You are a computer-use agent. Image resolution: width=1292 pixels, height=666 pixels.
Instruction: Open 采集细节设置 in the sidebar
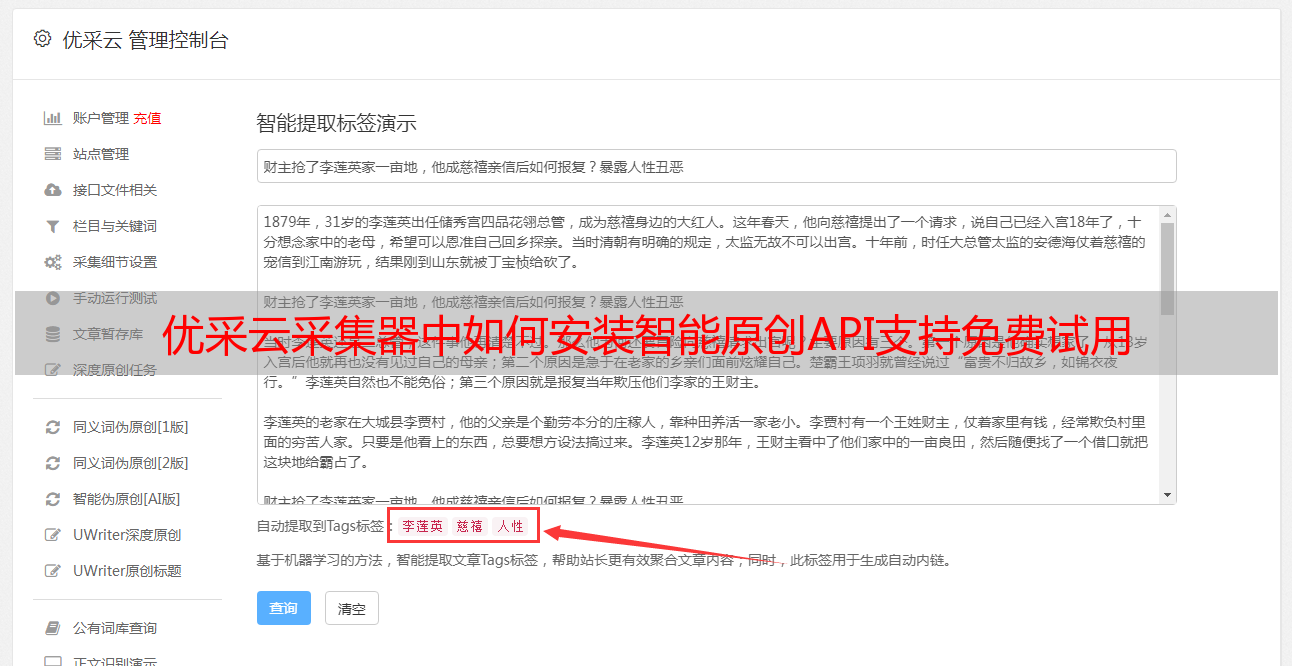(x=115, y=262)
